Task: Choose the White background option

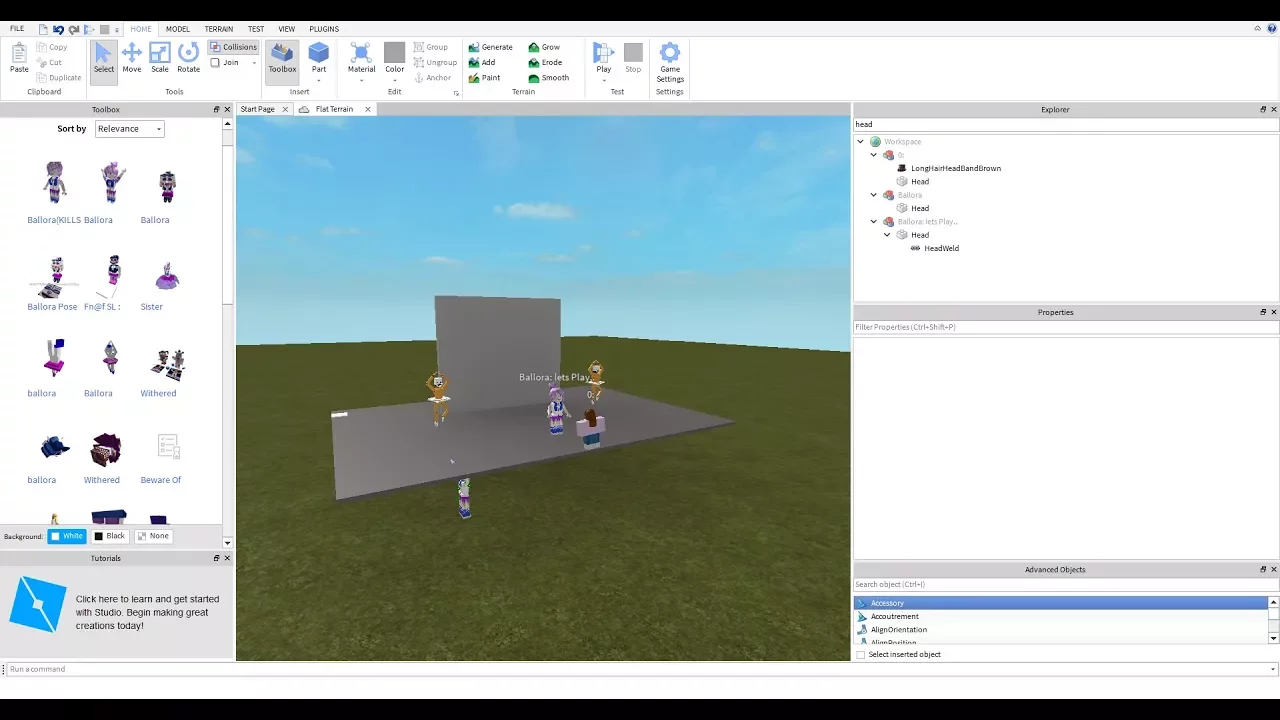Action: [x=67, y=536]
